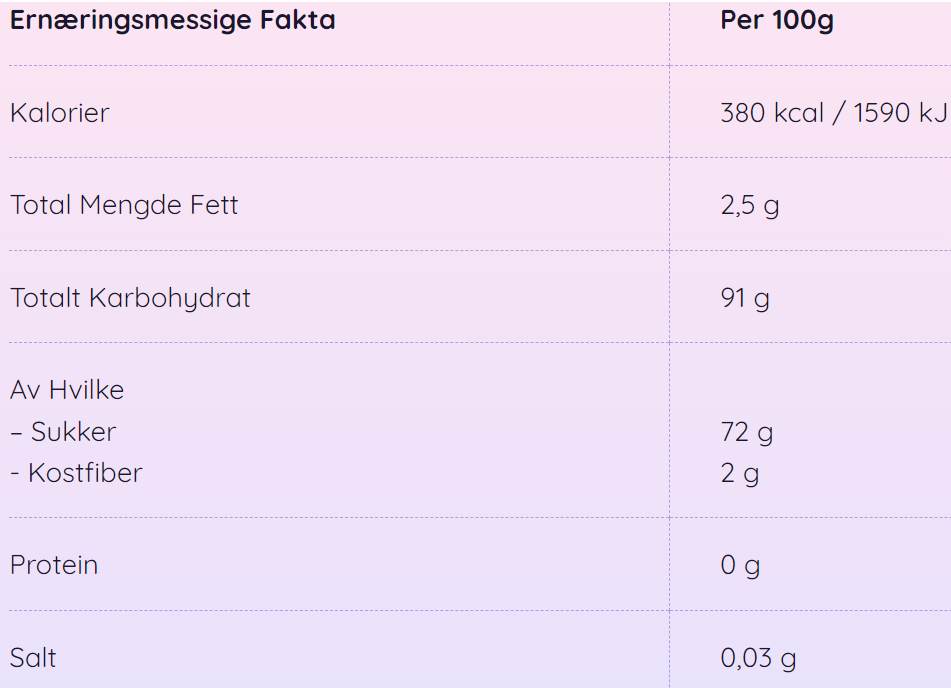Click the Total Mengde Fett label
This screenshot has height=688, width=951.
[124, 205]
